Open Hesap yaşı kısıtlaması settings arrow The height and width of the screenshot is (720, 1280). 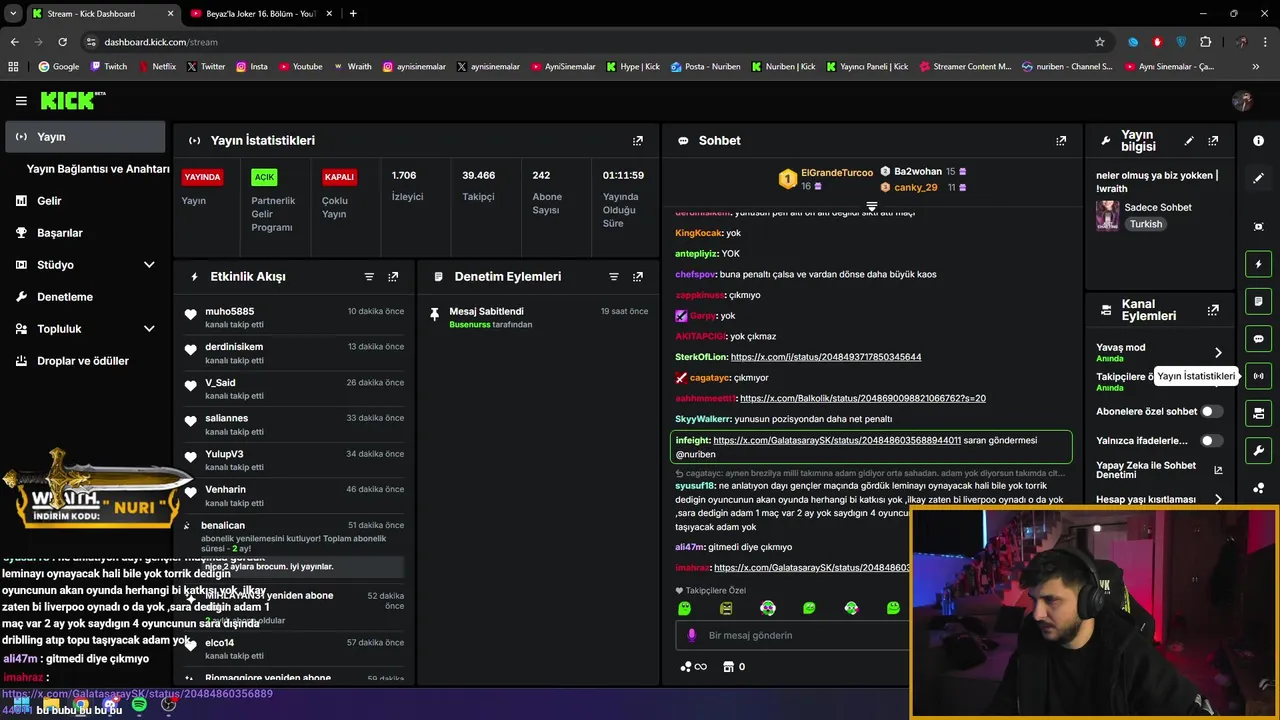1218,499
